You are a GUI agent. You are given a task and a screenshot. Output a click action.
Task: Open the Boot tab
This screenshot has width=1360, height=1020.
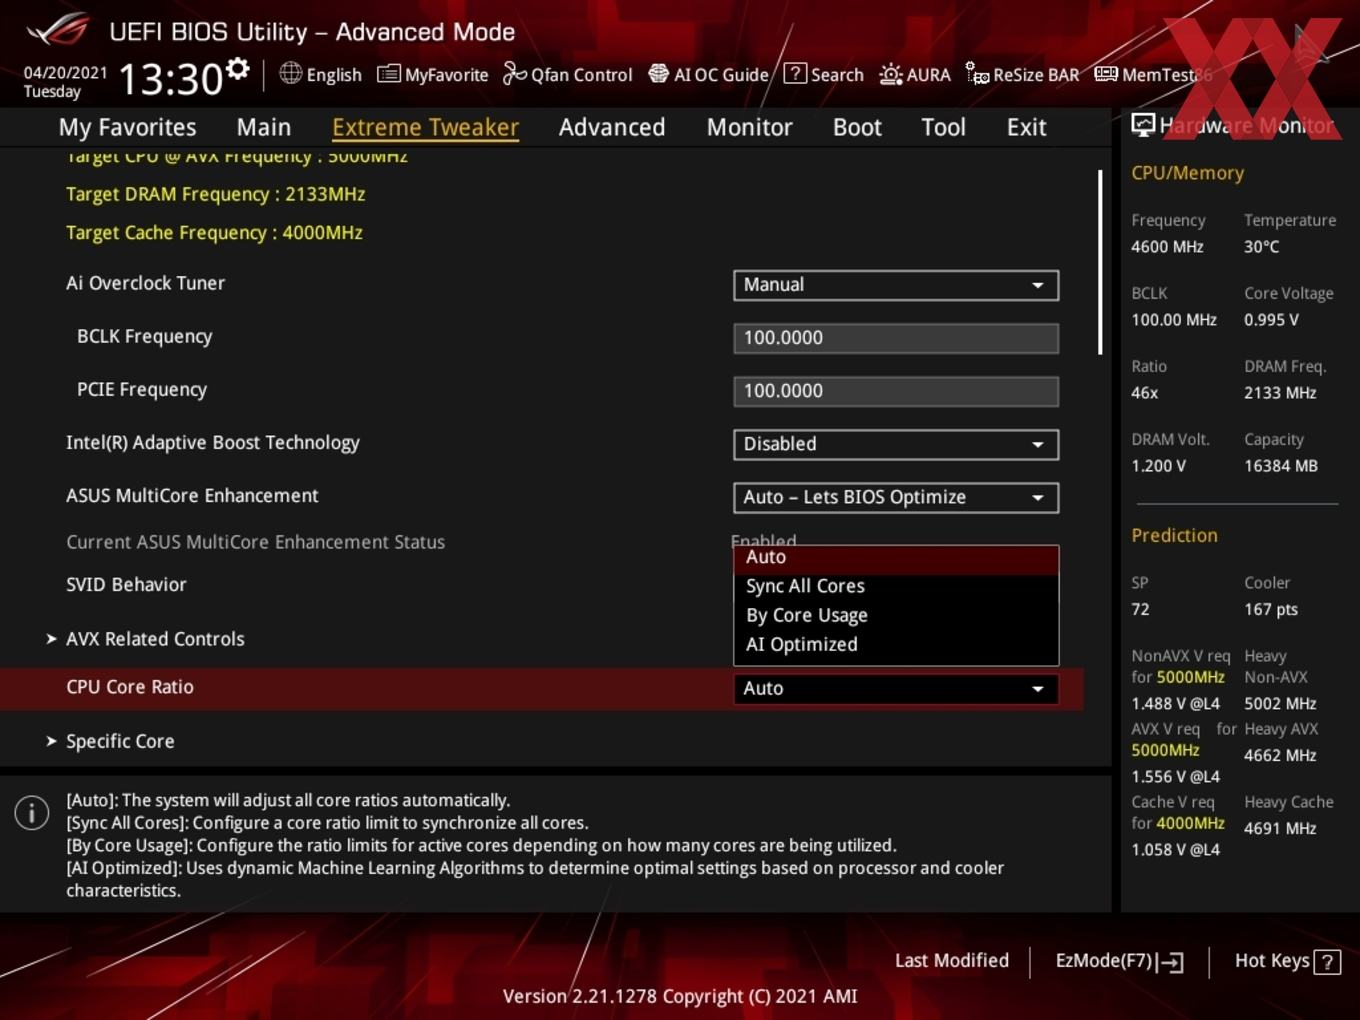(x=857, y=127)
